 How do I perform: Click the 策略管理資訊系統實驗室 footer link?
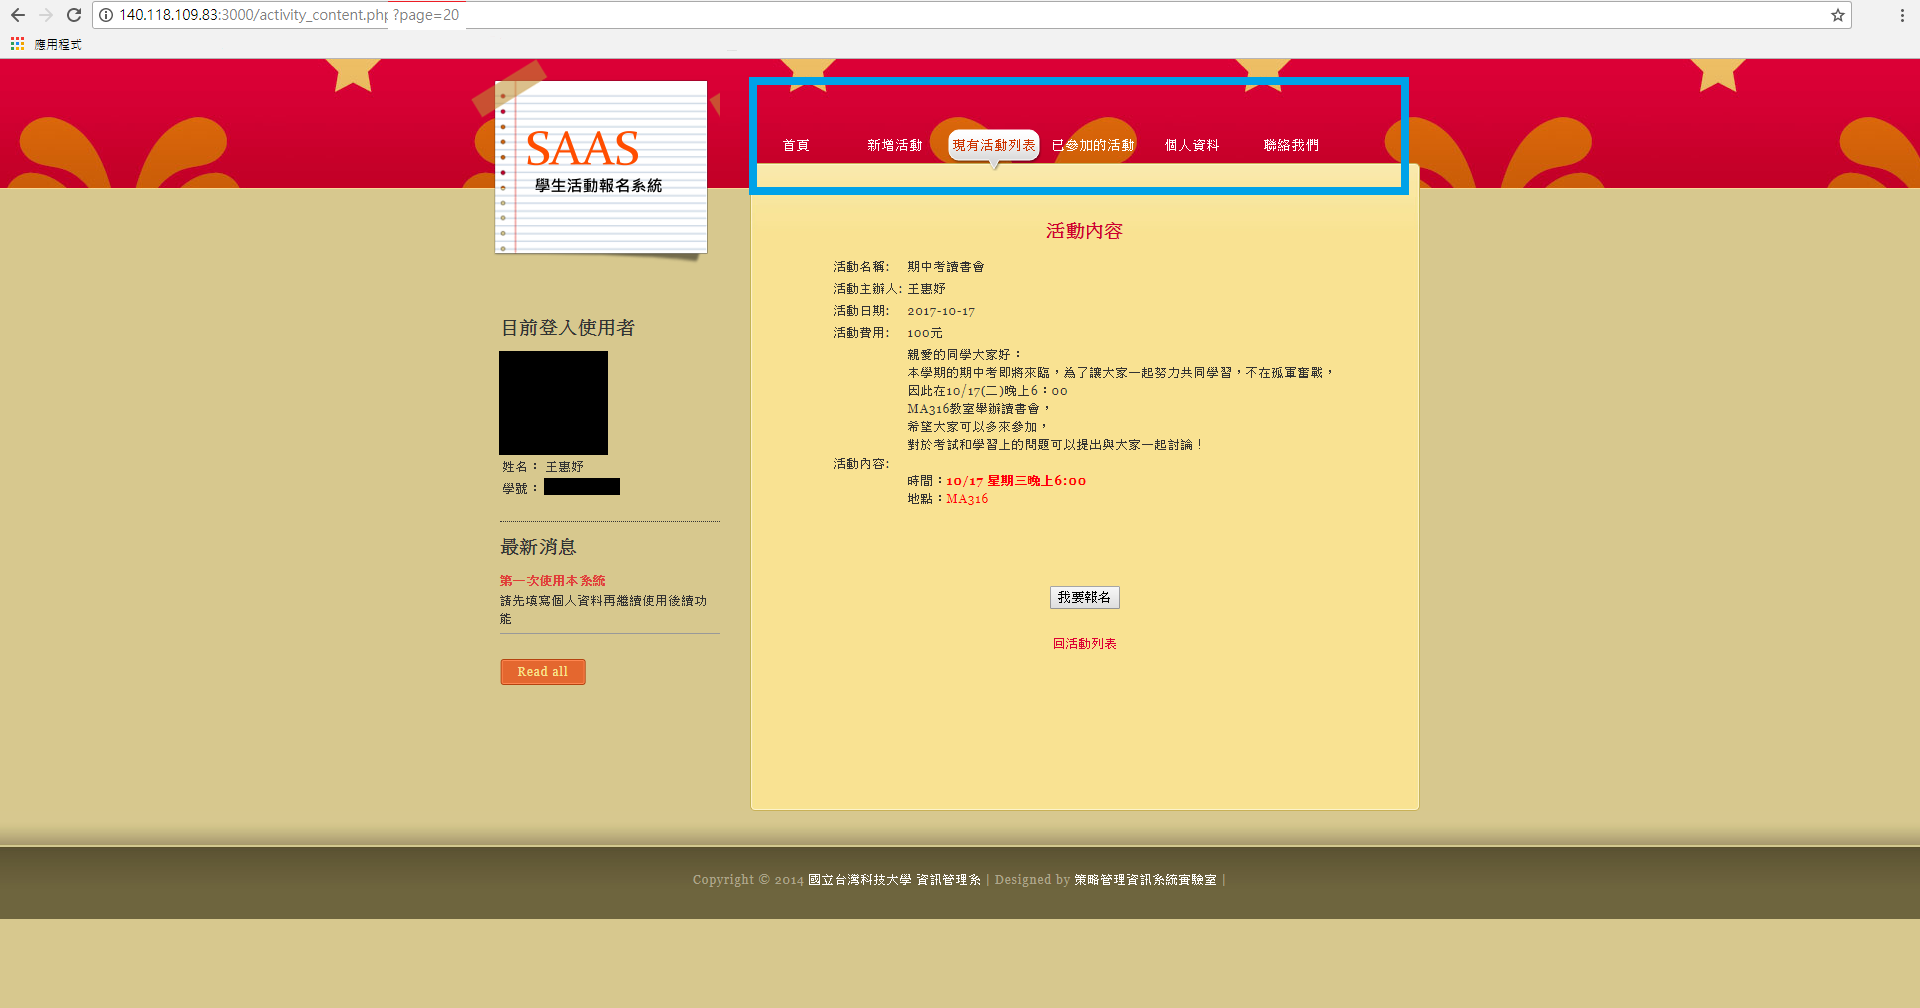[x=1145, y=880]
